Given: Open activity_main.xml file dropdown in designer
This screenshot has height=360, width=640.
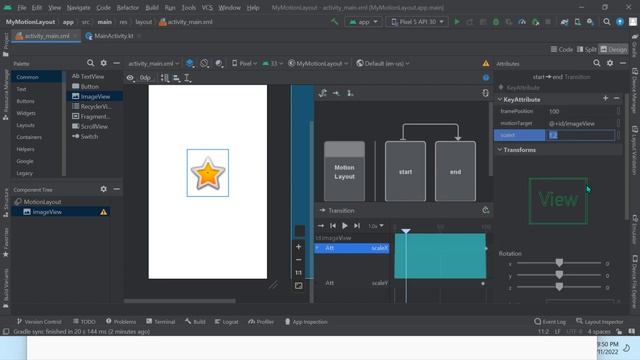Looking at the screenshot, I should 153,63.
